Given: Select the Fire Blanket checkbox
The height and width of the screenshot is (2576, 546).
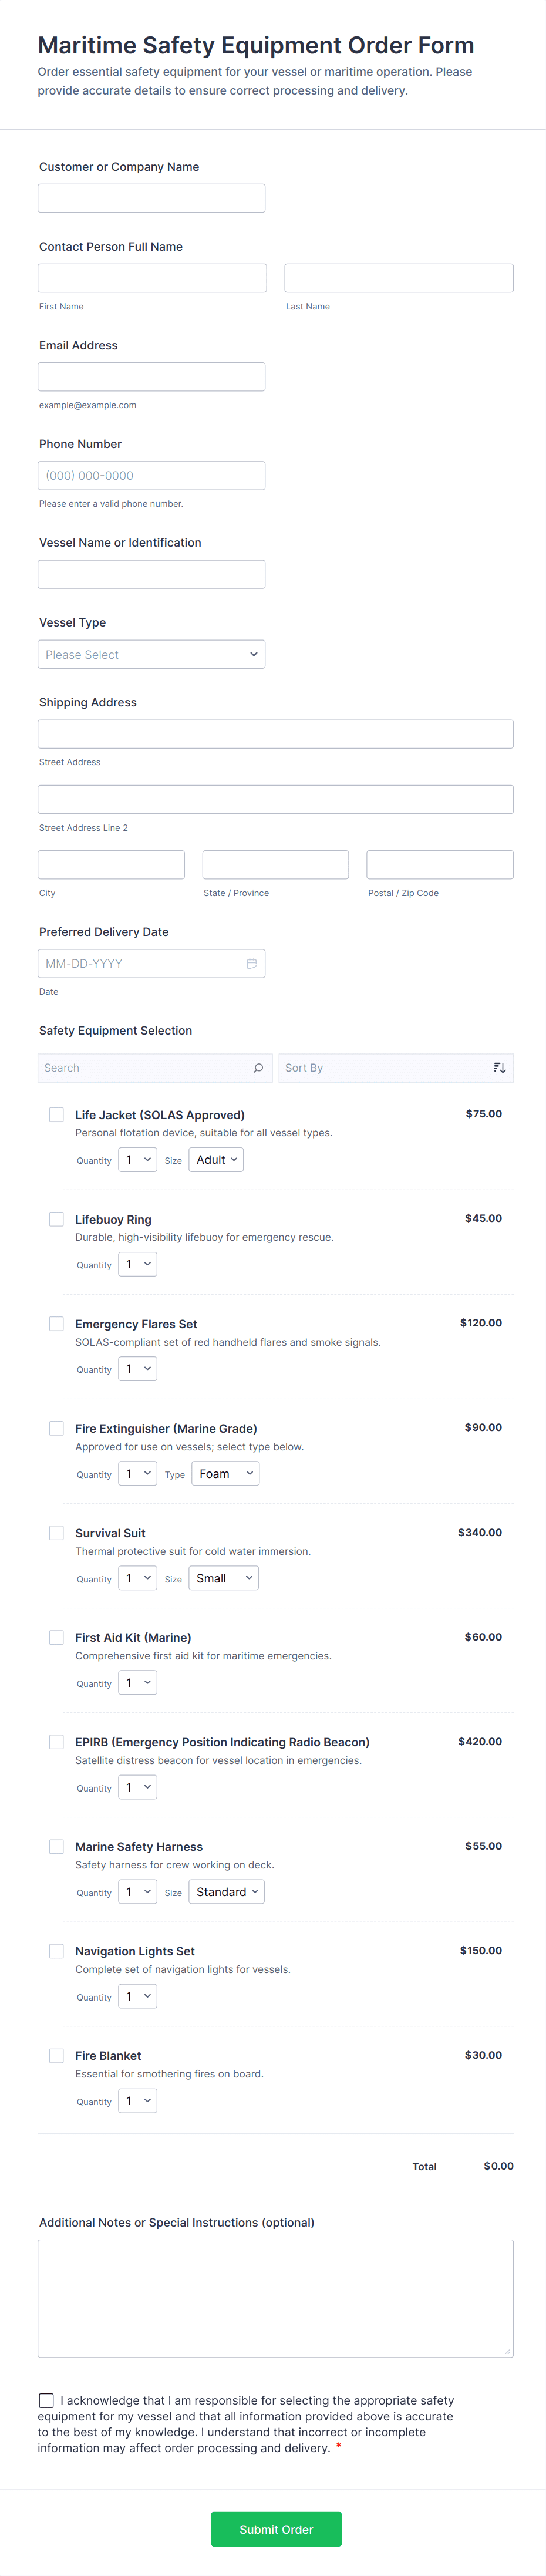Looking at the screenshot, I should pos(57,2056).
